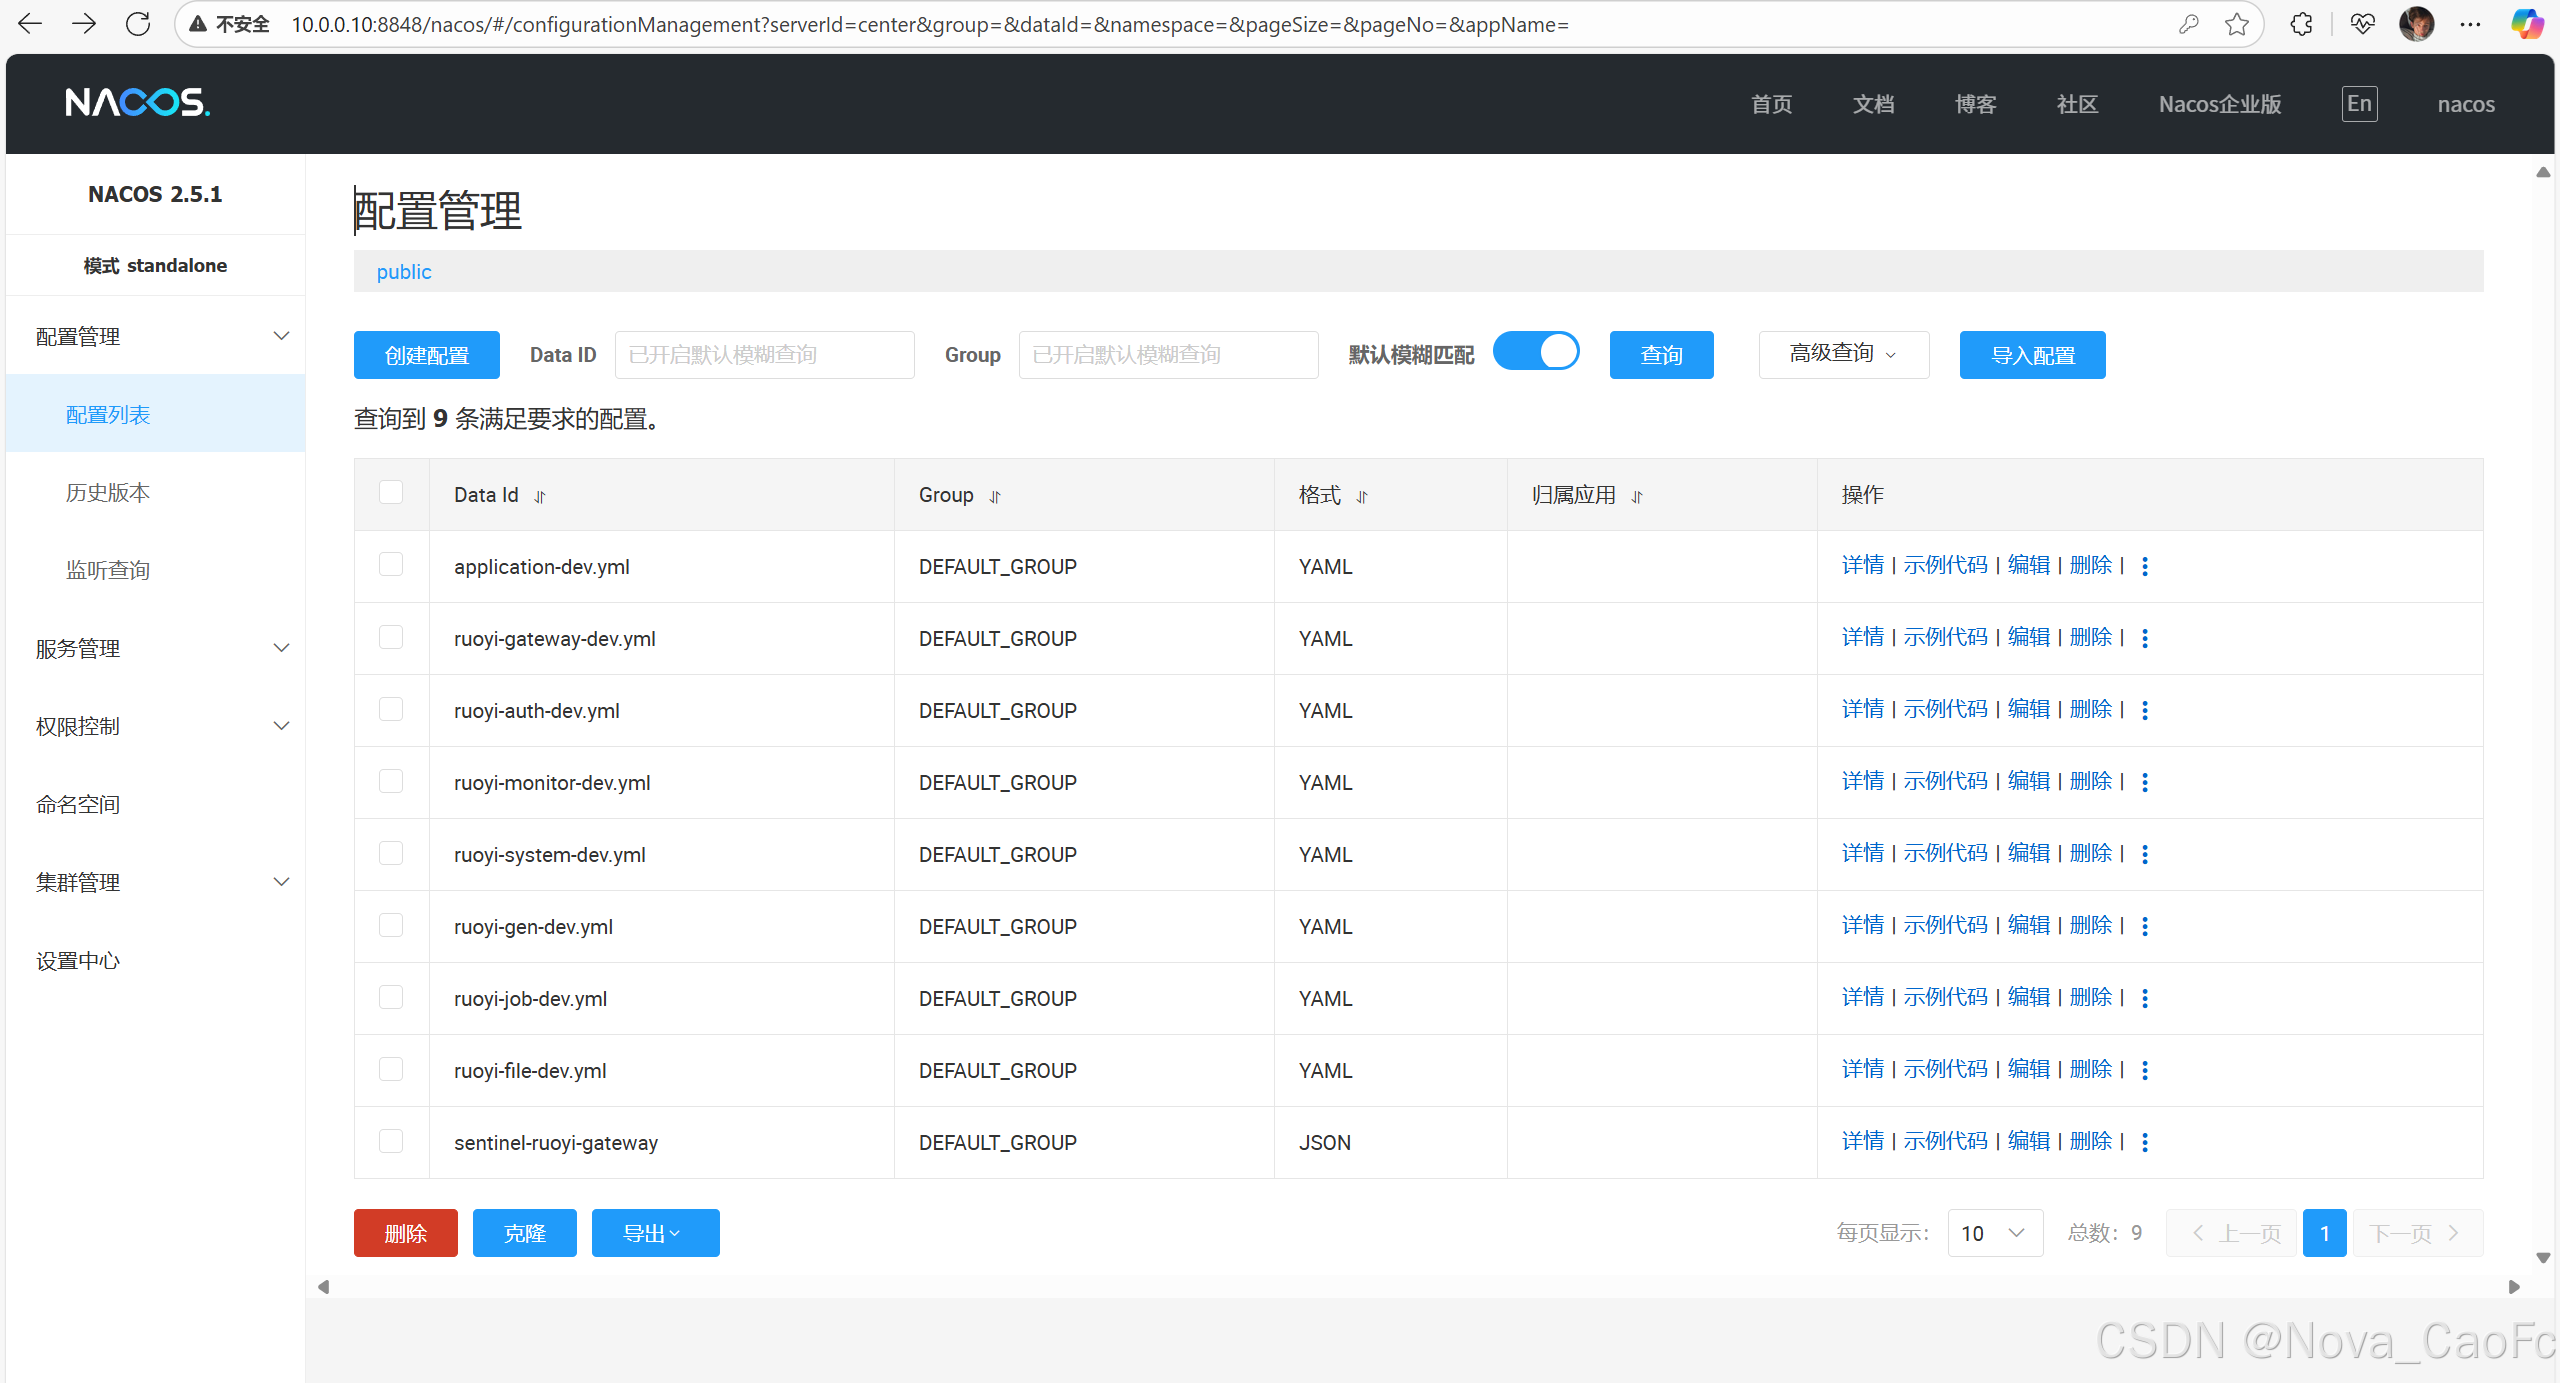
Task: Select the sentinel-ruoyi-gateway row checkbox
Action: pyautogui.click(x=391, y=1140)
